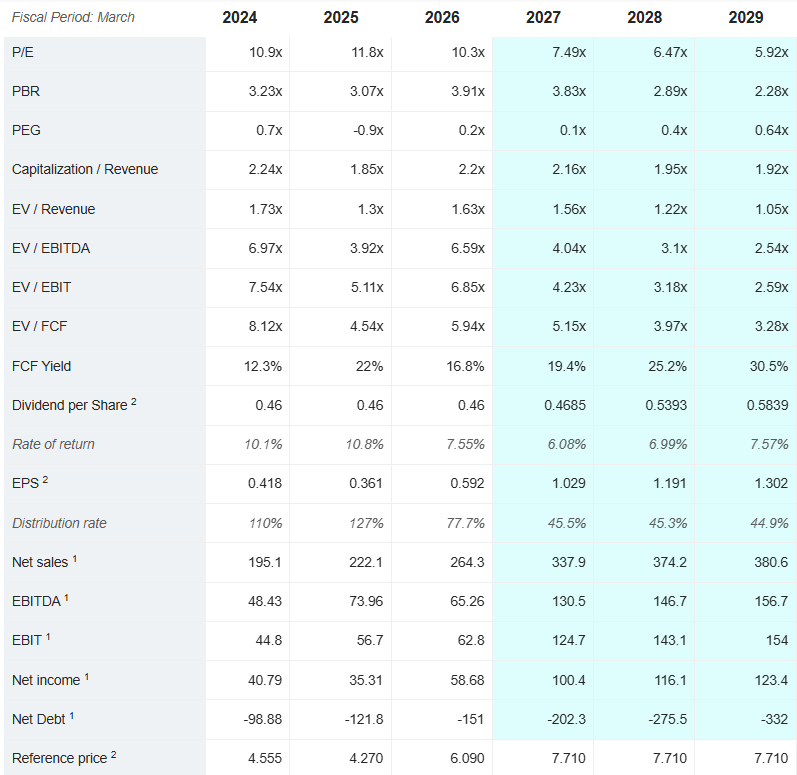The width and height of the screenshot is (797, 775).
Task: Click the EV / Revenue value 1.05x
Action: (x=771, y=209)
